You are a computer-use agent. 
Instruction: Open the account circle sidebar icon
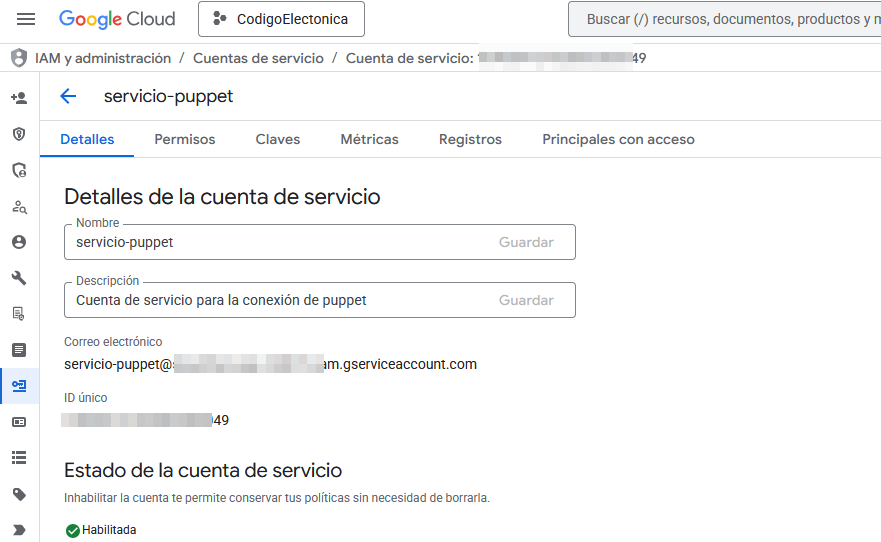[19, 242]
